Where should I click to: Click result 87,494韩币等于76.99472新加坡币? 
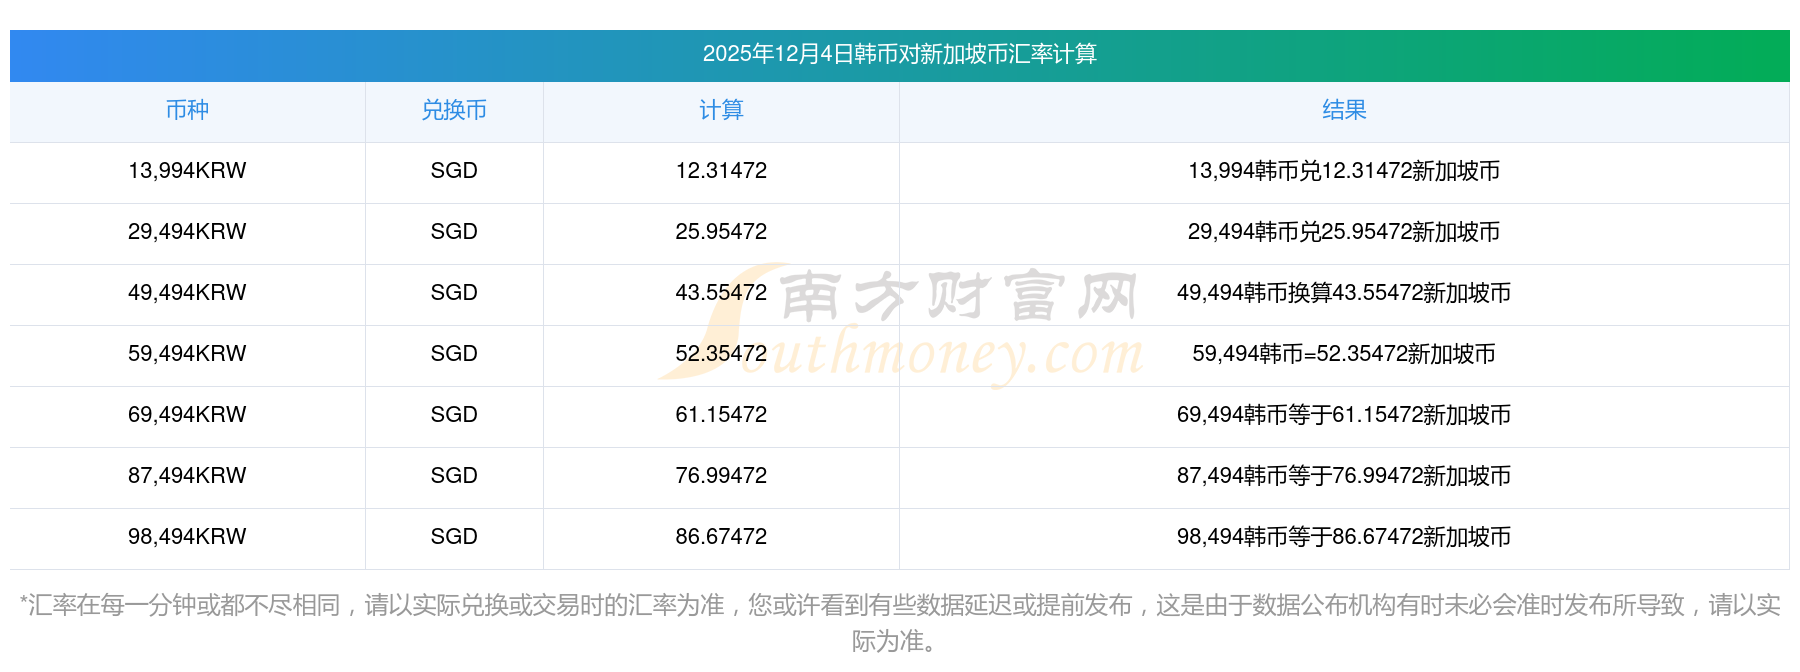coord(1344,476)
